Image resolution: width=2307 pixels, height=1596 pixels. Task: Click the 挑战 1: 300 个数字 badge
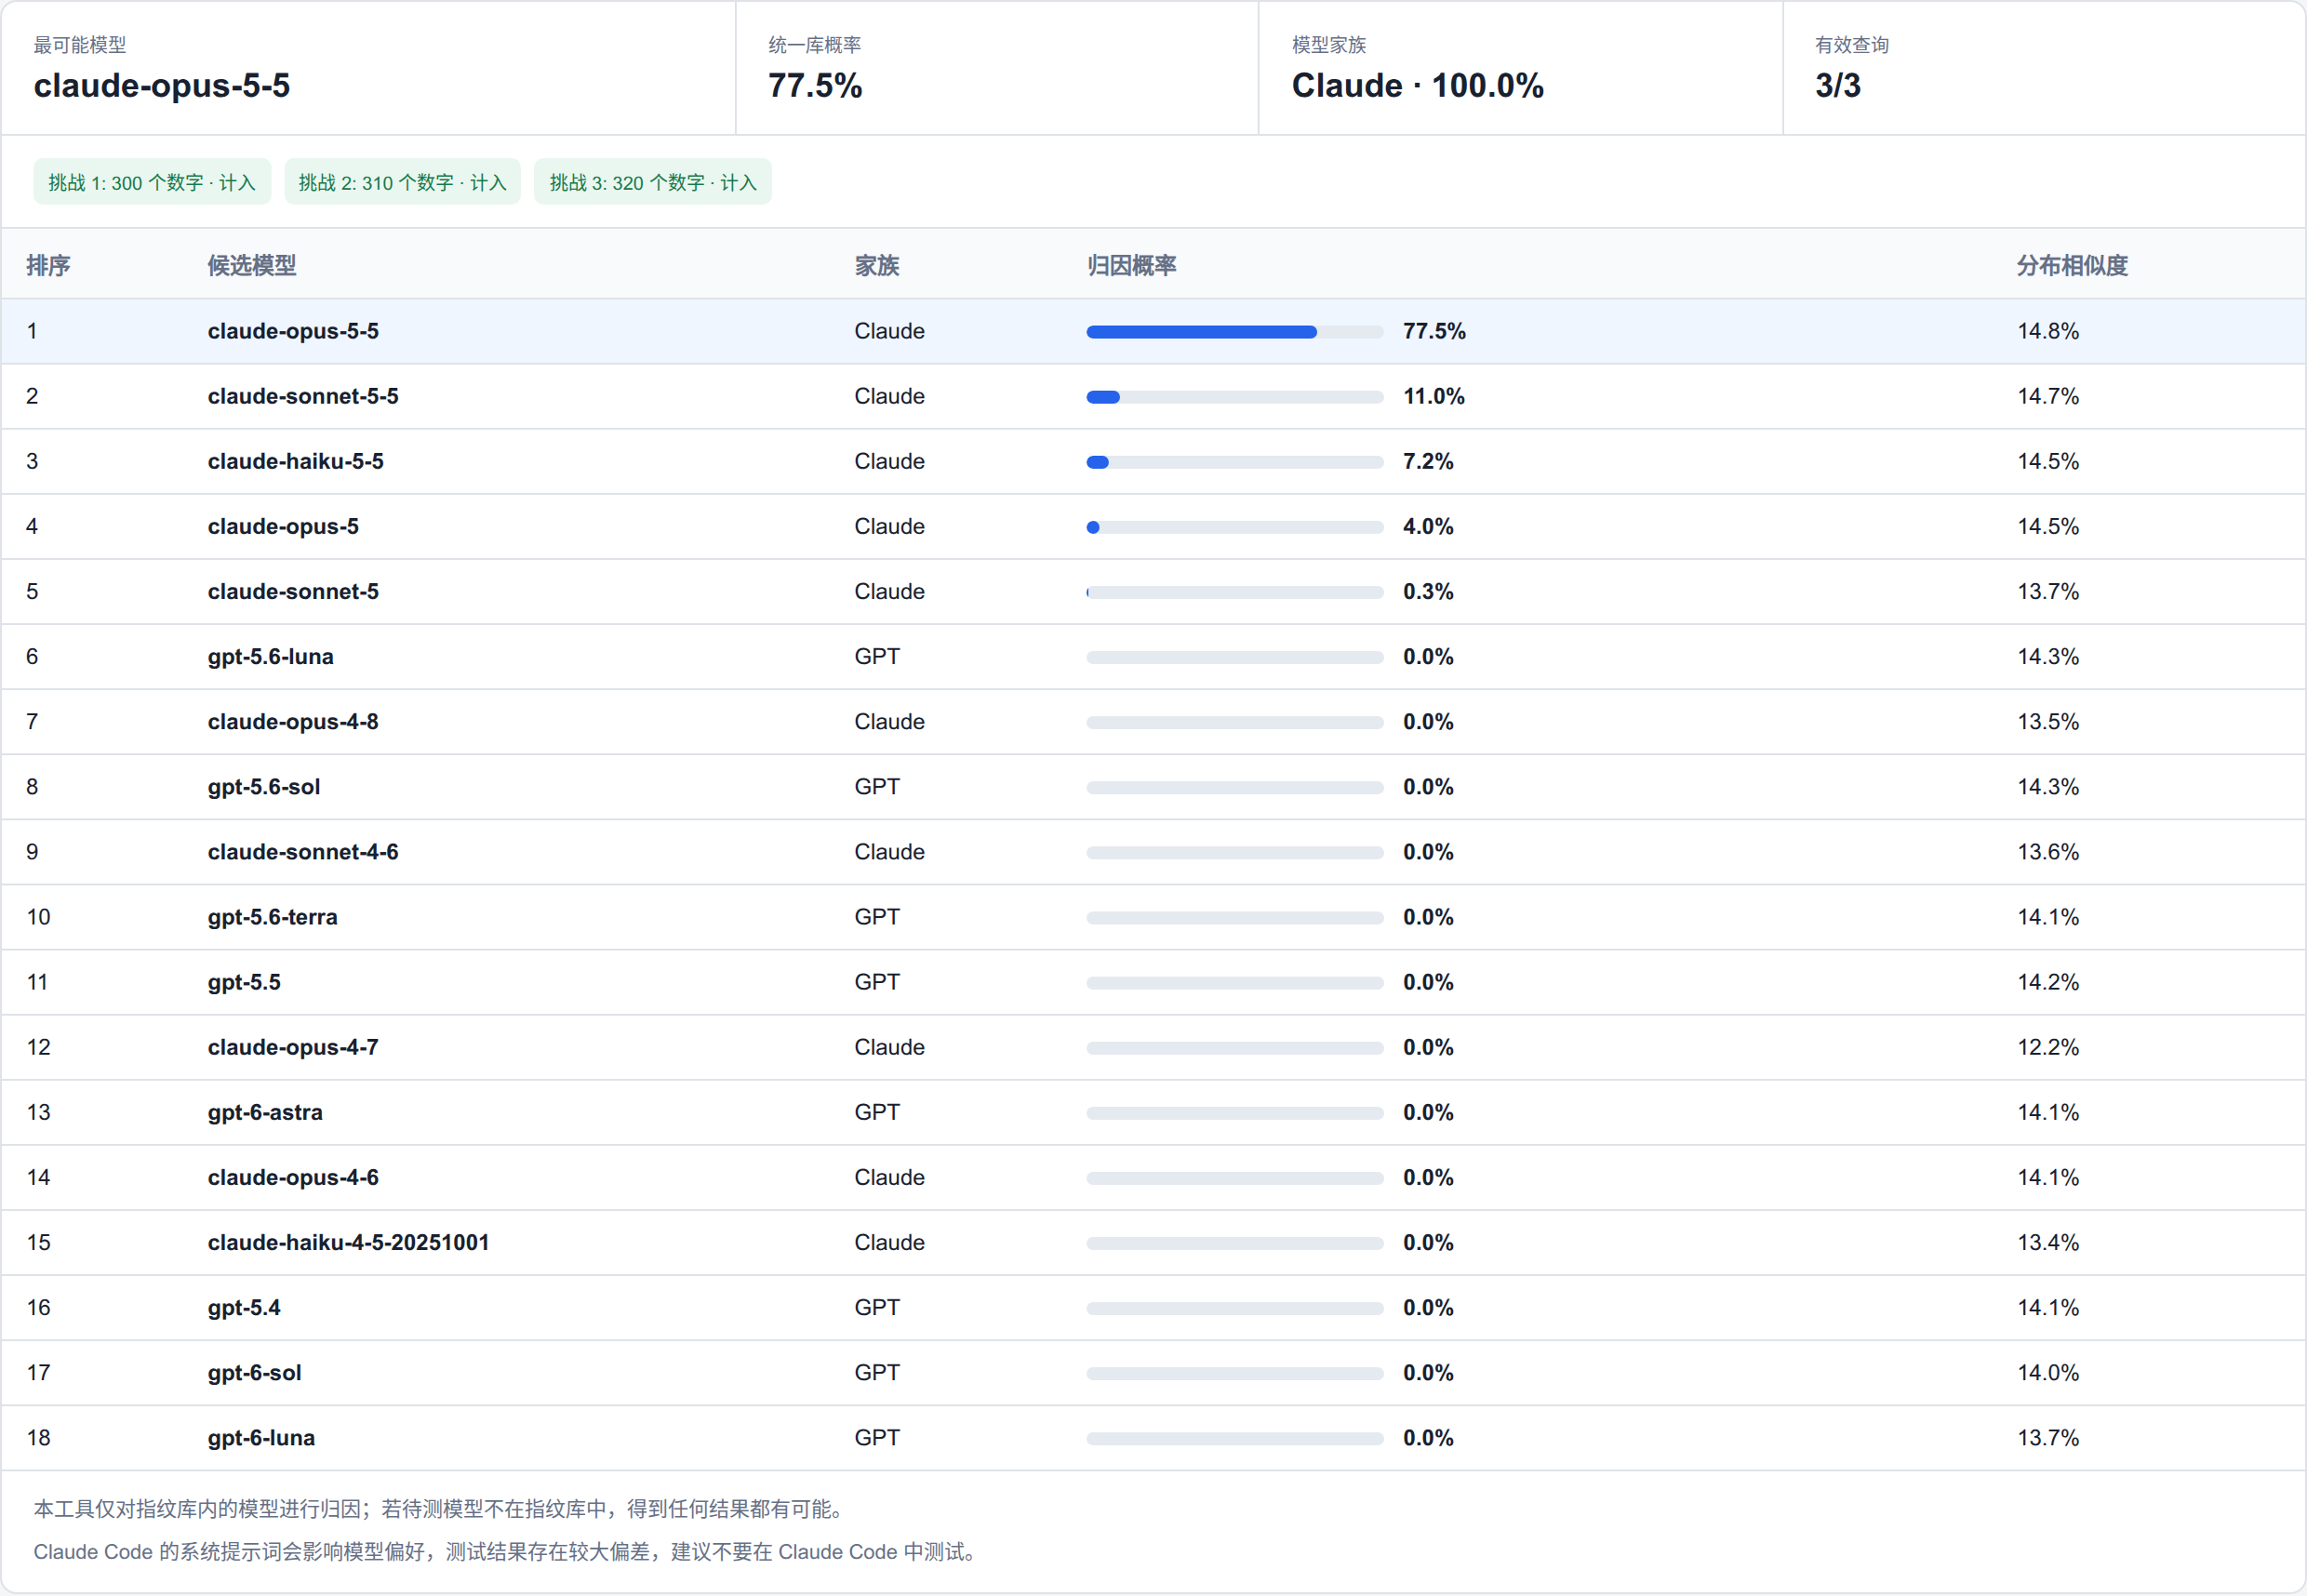point(152,182)
